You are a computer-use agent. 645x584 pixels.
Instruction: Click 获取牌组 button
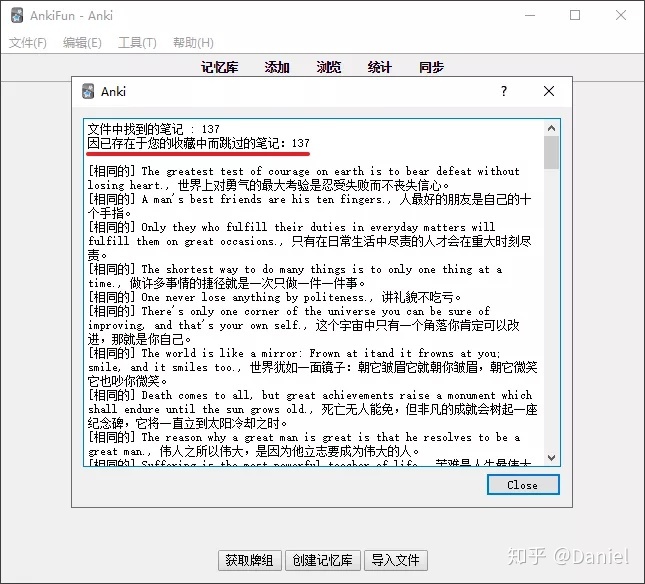tap(250, 560)
